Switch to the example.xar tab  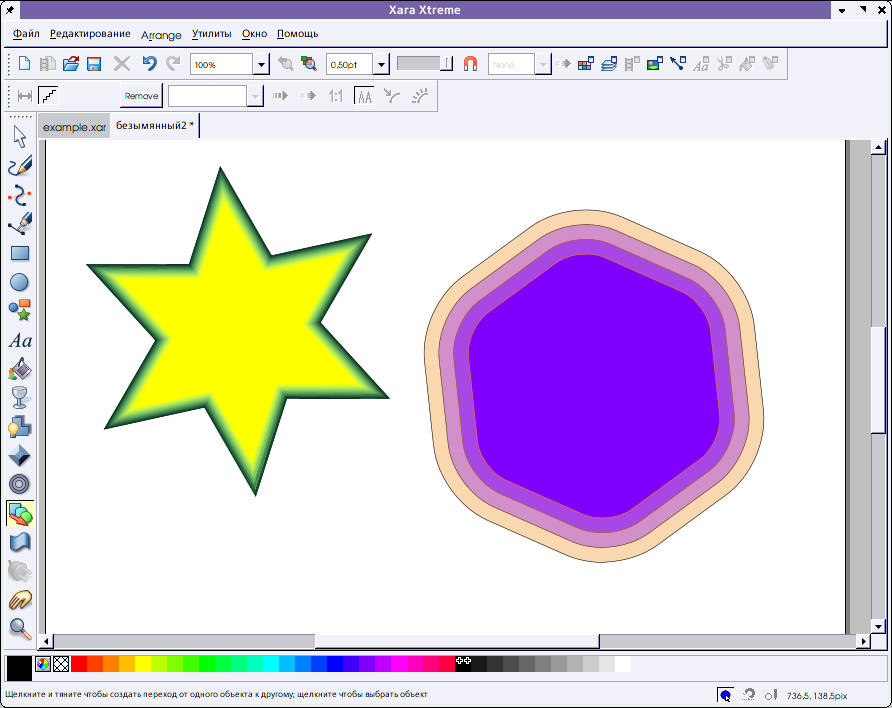[74, 127]
